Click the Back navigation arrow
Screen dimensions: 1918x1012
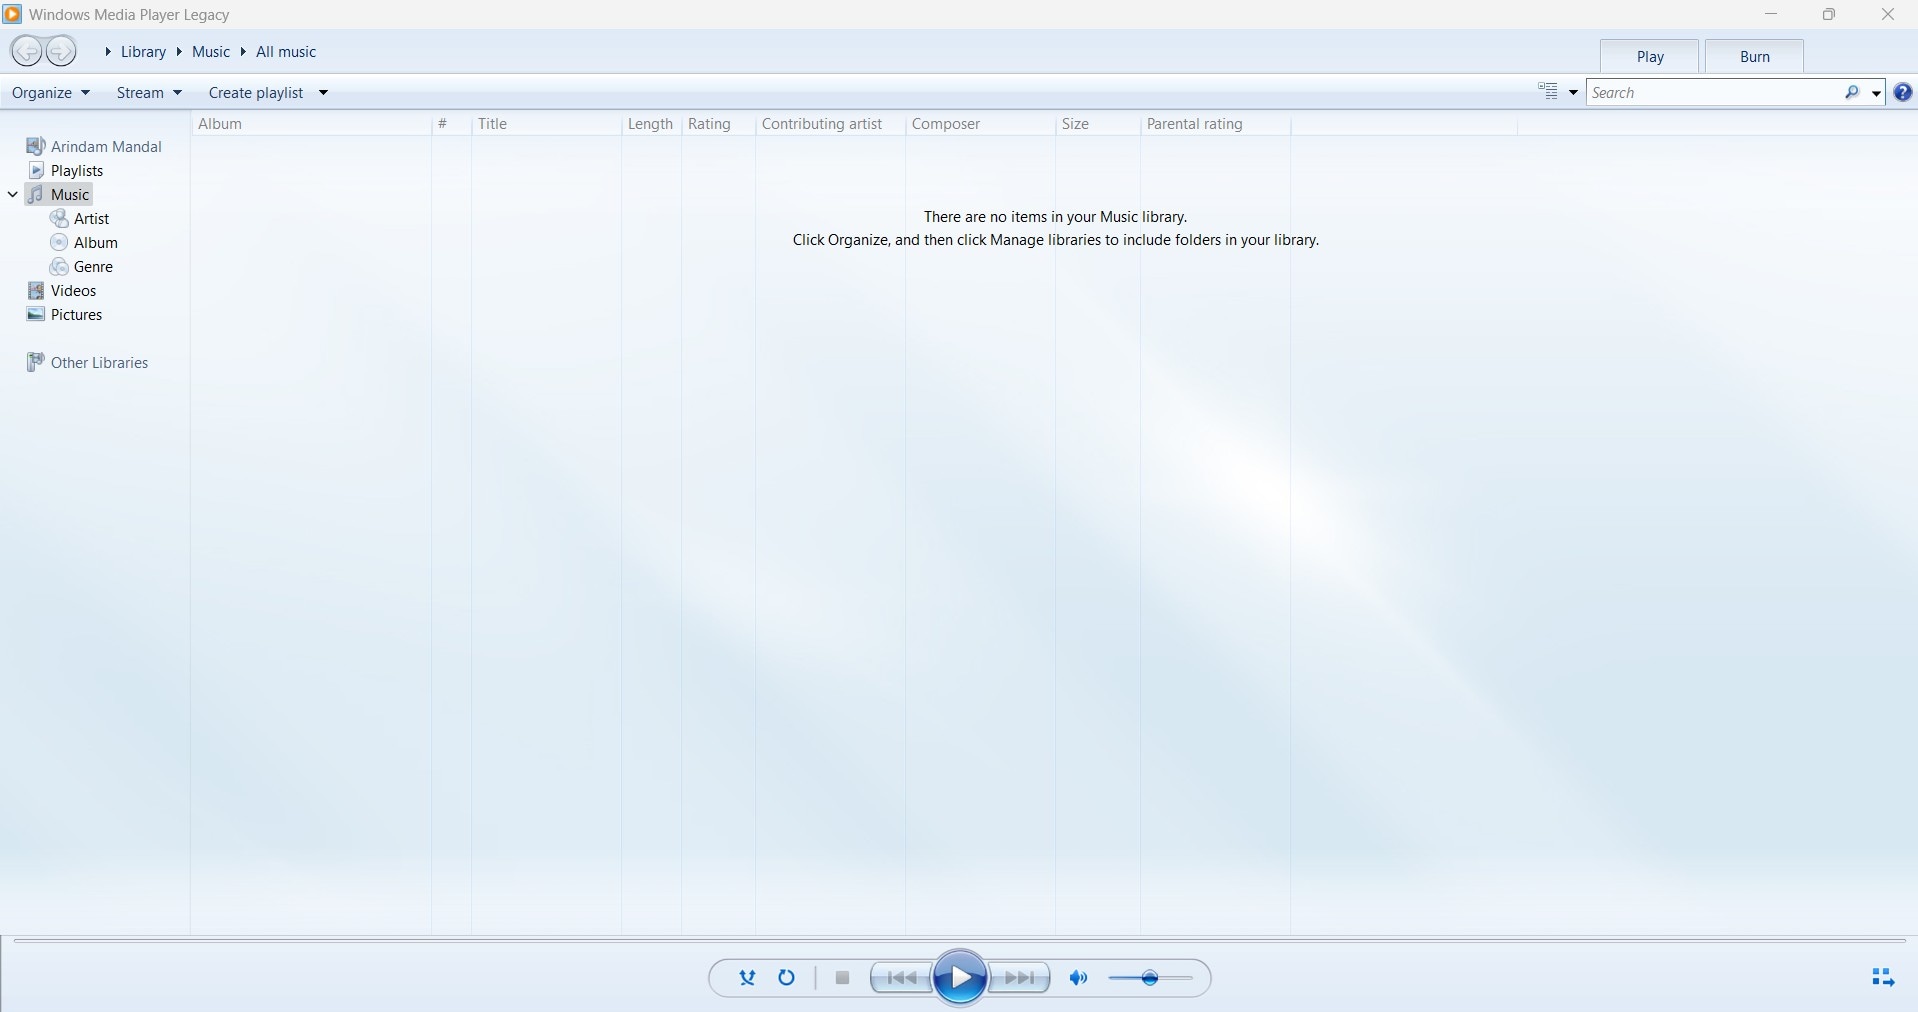pos(27,51)
